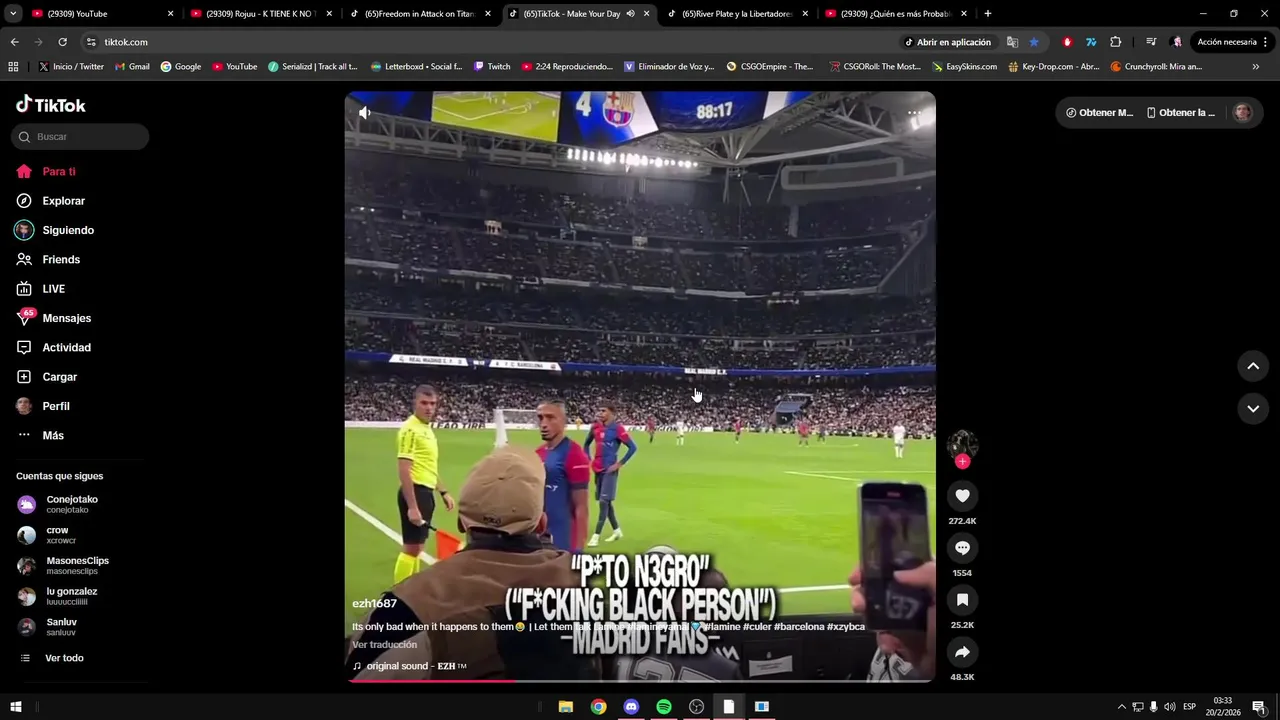This screenshot has width=1280, height=720.
Task: Open the creator's avatar beside the video
Action: click(962, 444)
